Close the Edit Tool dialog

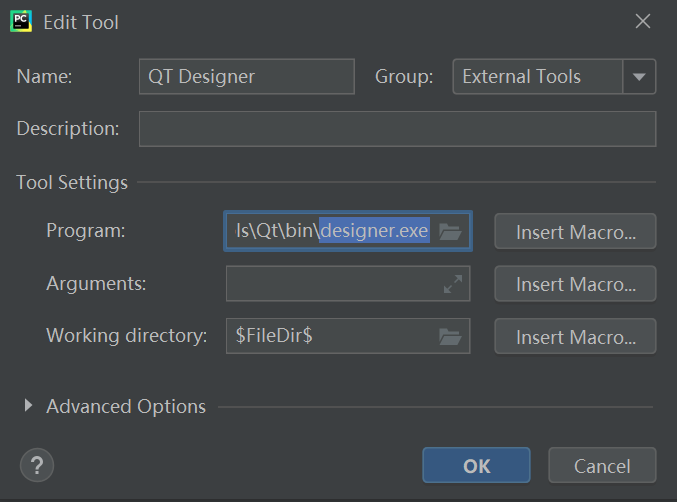point(642,21)
